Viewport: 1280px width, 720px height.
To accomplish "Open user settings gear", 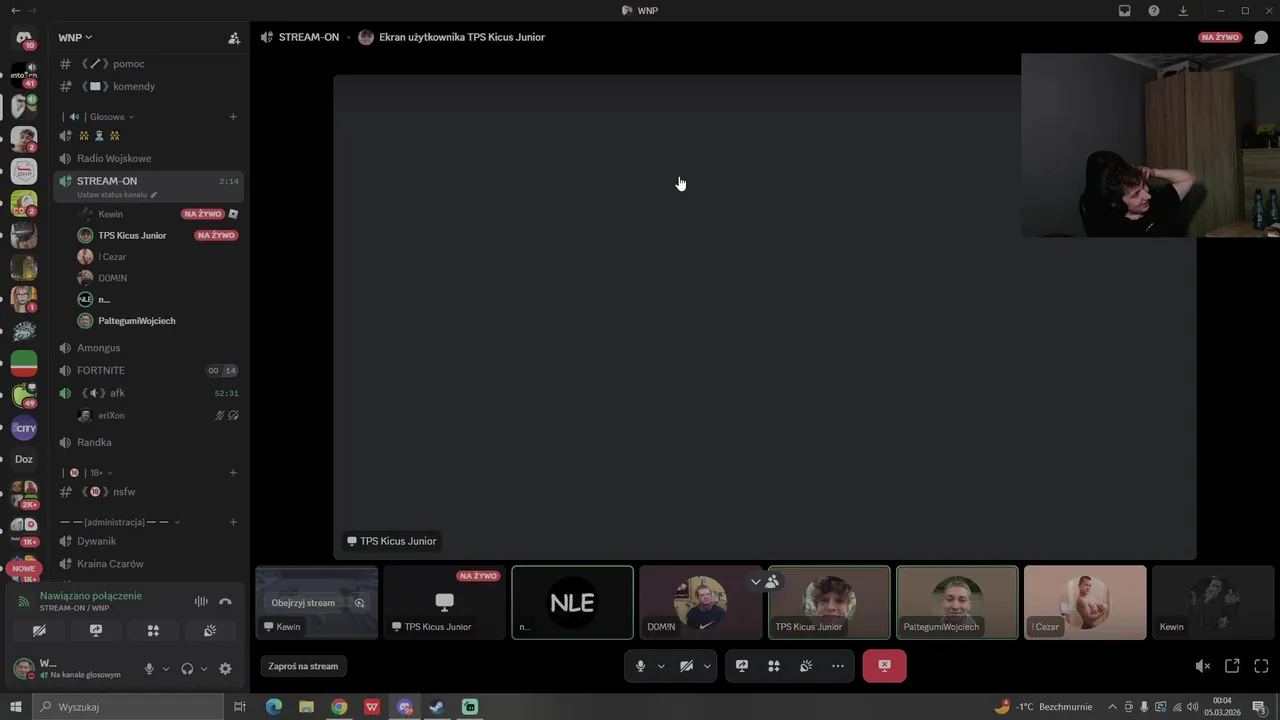I will [x=225, y=669].
